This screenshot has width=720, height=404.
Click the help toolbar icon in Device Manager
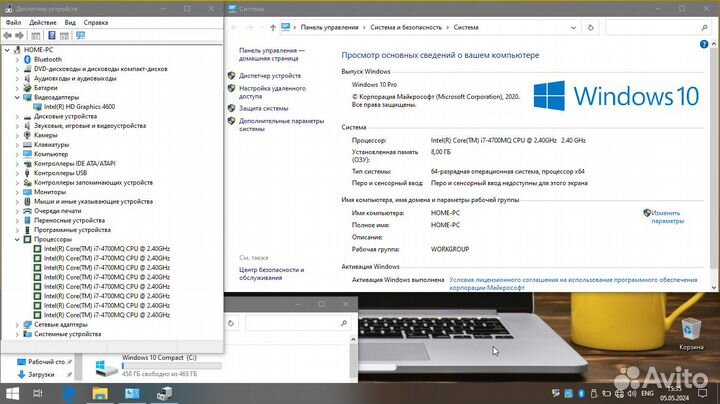pyautogui.click(x=52, y=35)
